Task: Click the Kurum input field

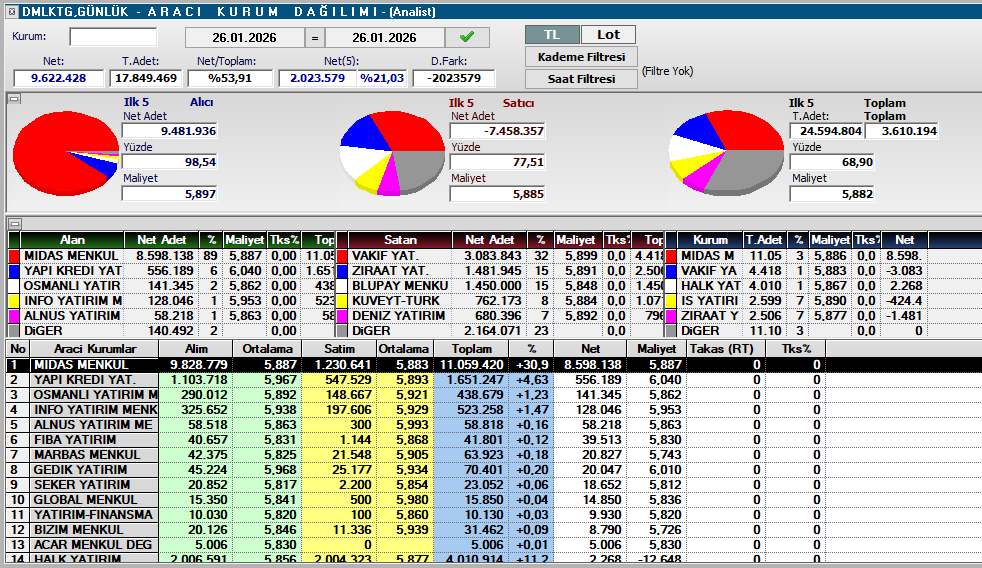Action: (113, 37)
